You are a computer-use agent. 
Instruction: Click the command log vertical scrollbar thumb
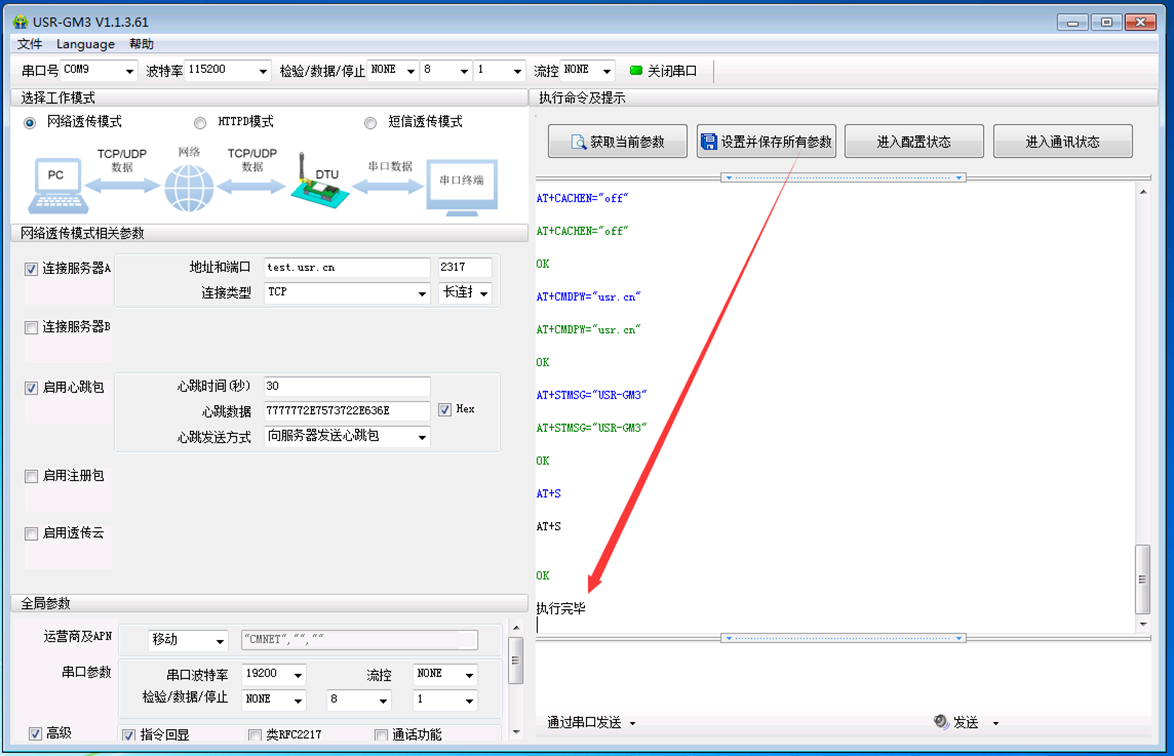tap(1143, 580)
